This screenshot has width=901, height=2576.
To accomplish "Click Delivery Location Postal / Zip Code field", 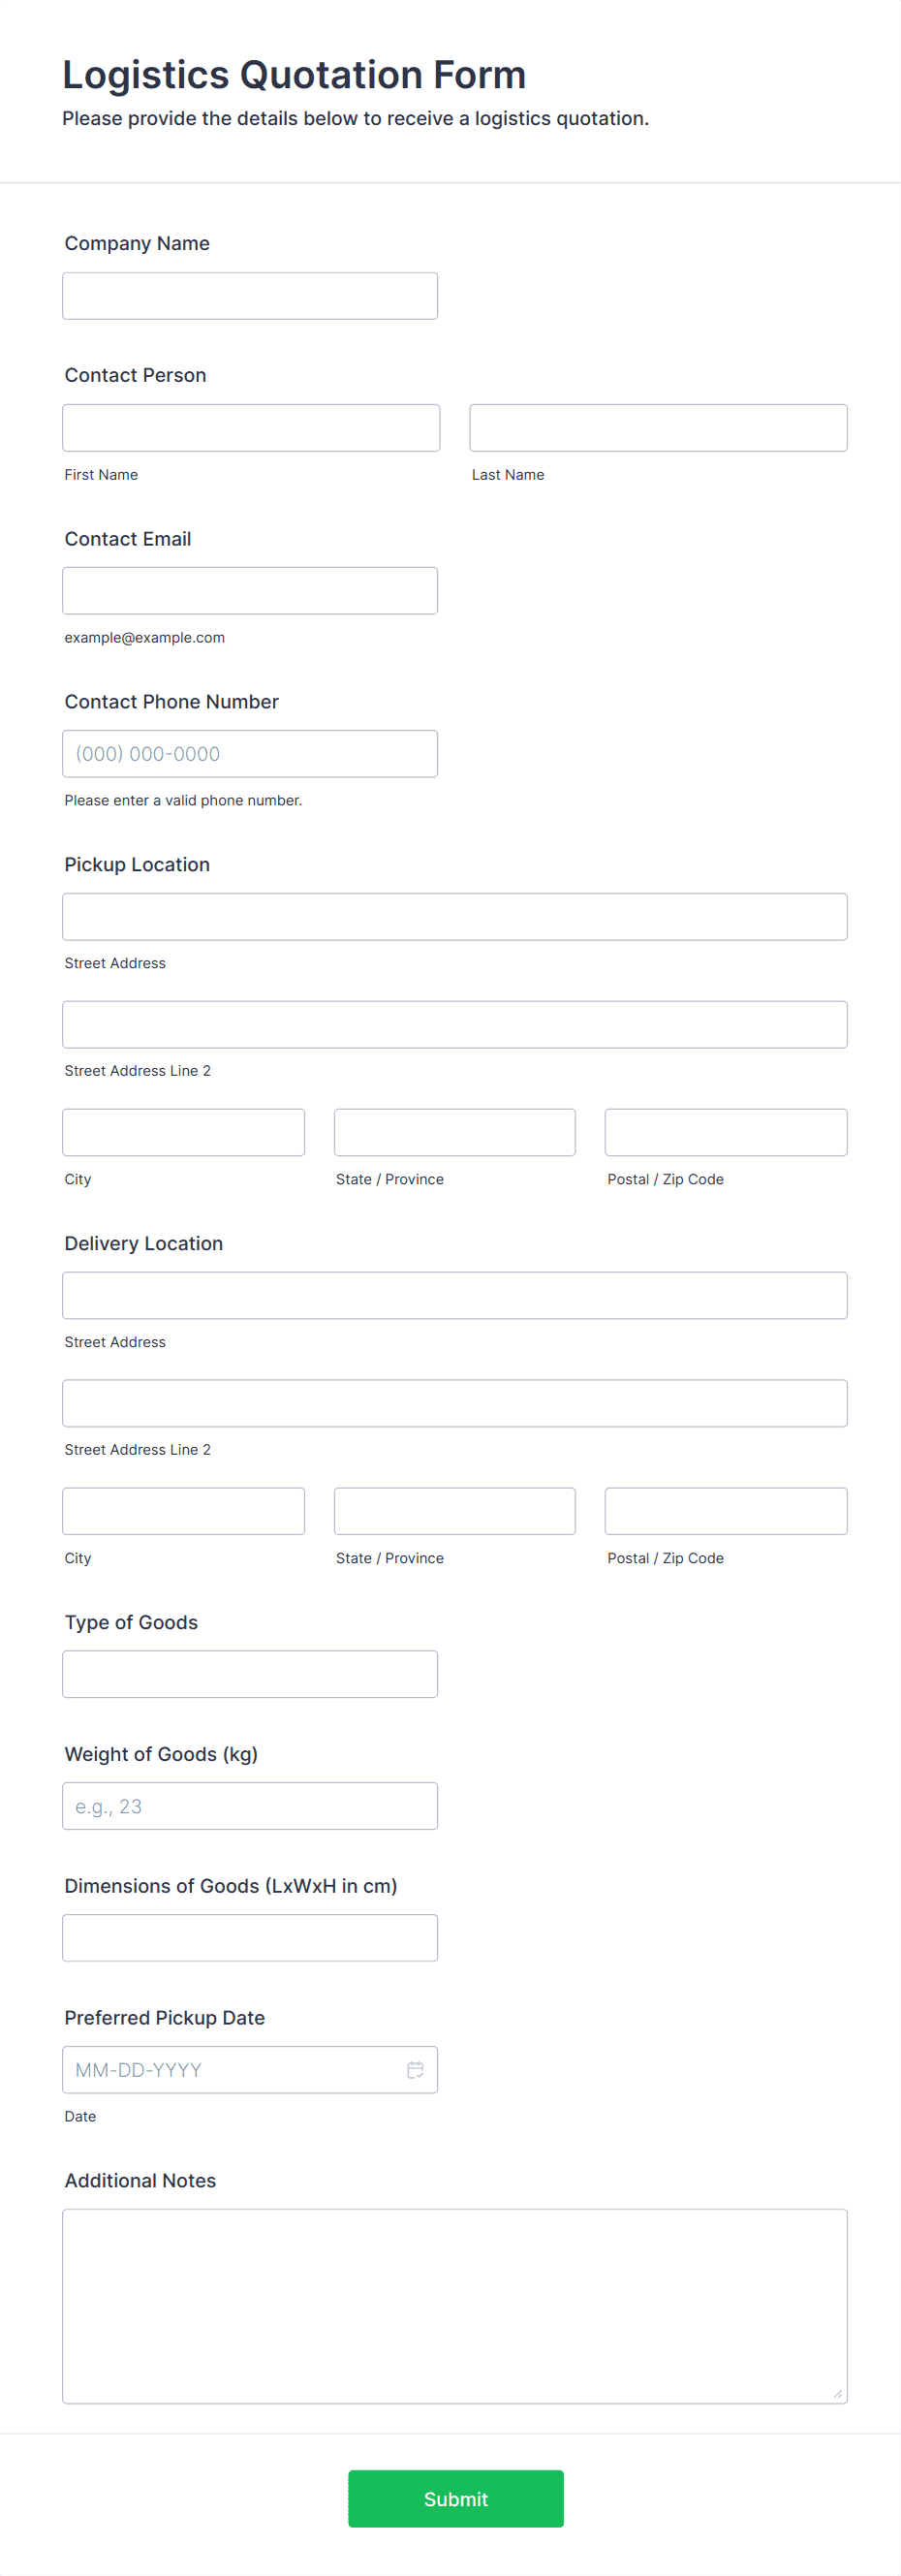I will 725,1511.
